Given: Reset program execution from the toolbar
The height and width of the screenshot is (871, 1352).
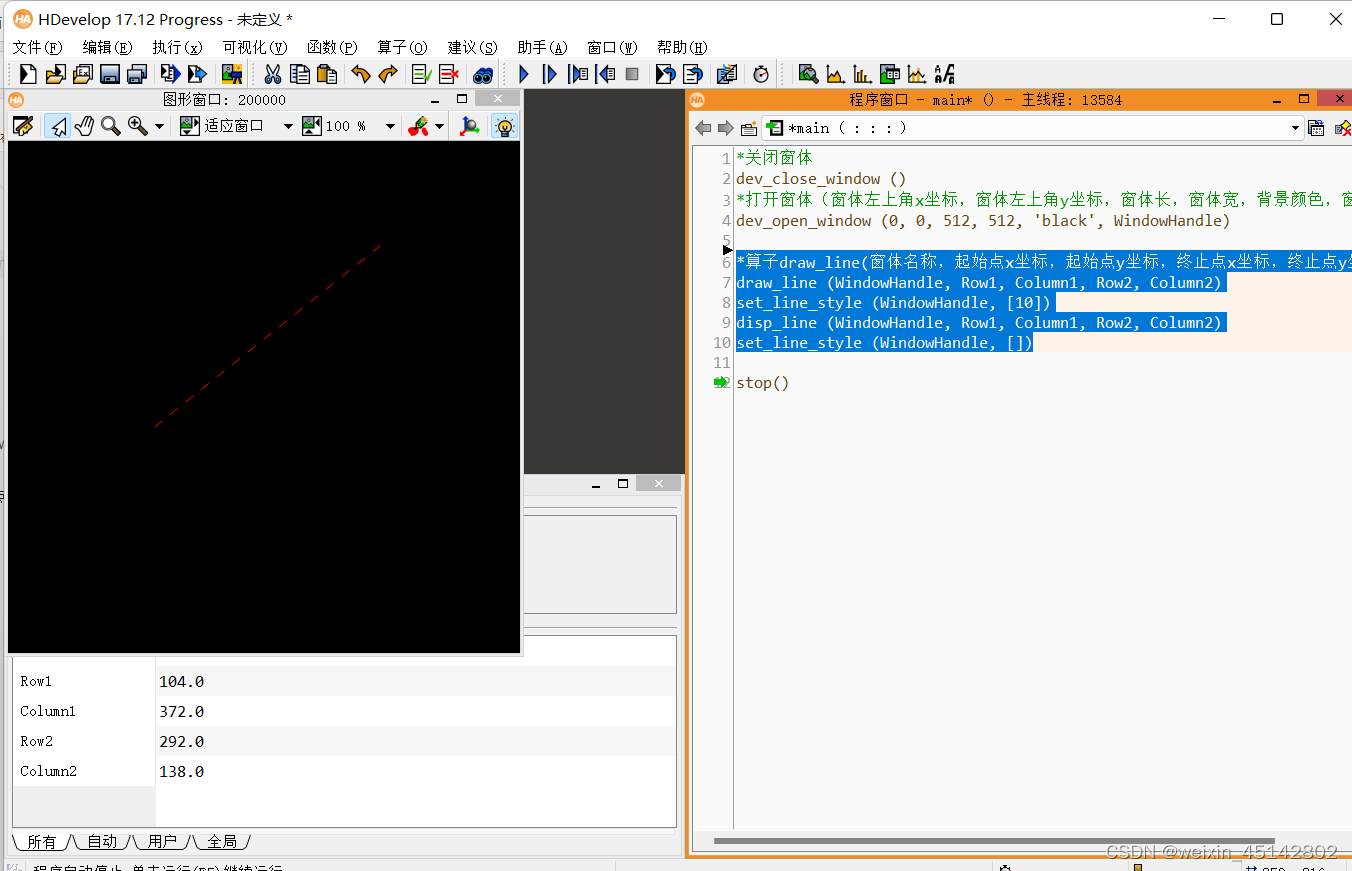Looking at the screenshot, I should 665,74.
